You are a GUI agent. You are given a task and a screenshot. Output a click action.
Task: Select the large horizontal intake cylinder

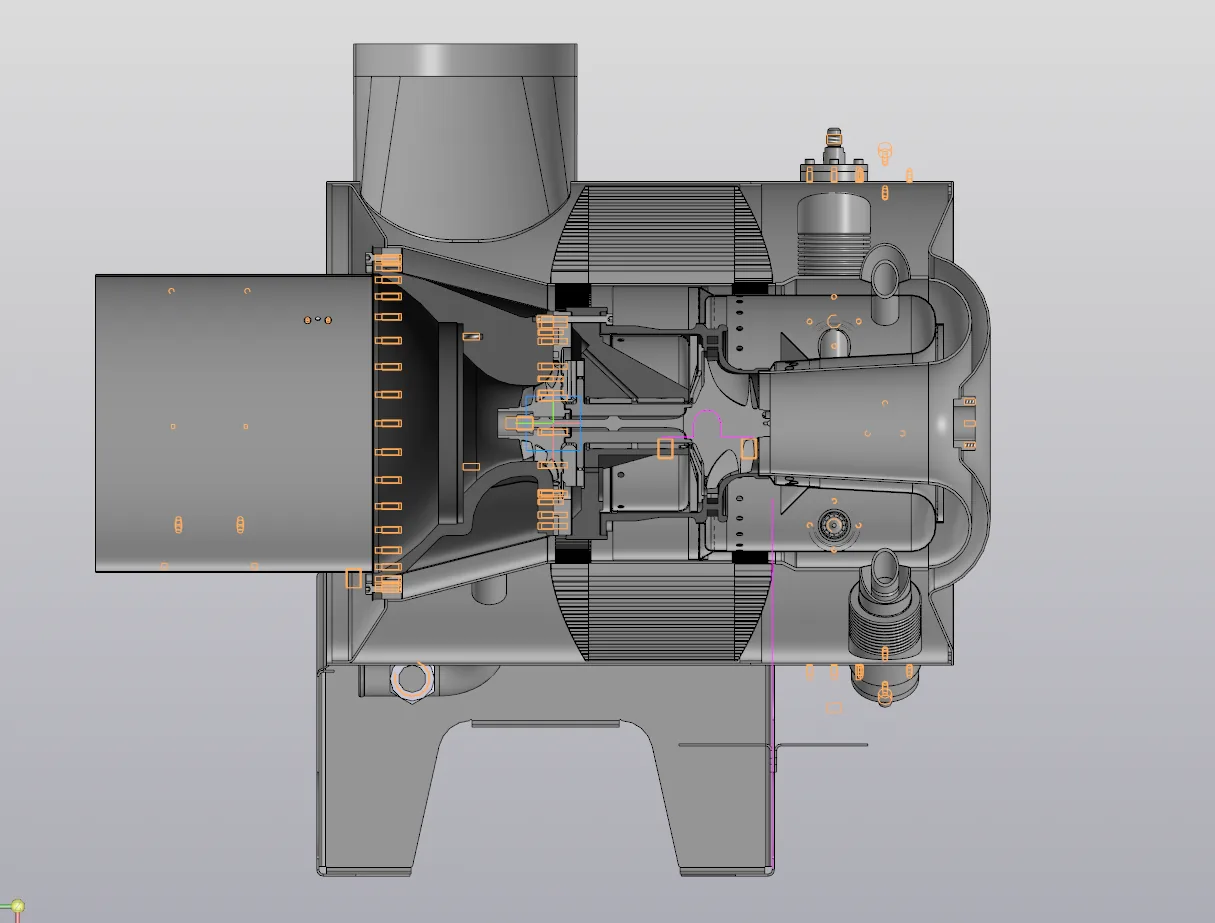tap(233, 423)
